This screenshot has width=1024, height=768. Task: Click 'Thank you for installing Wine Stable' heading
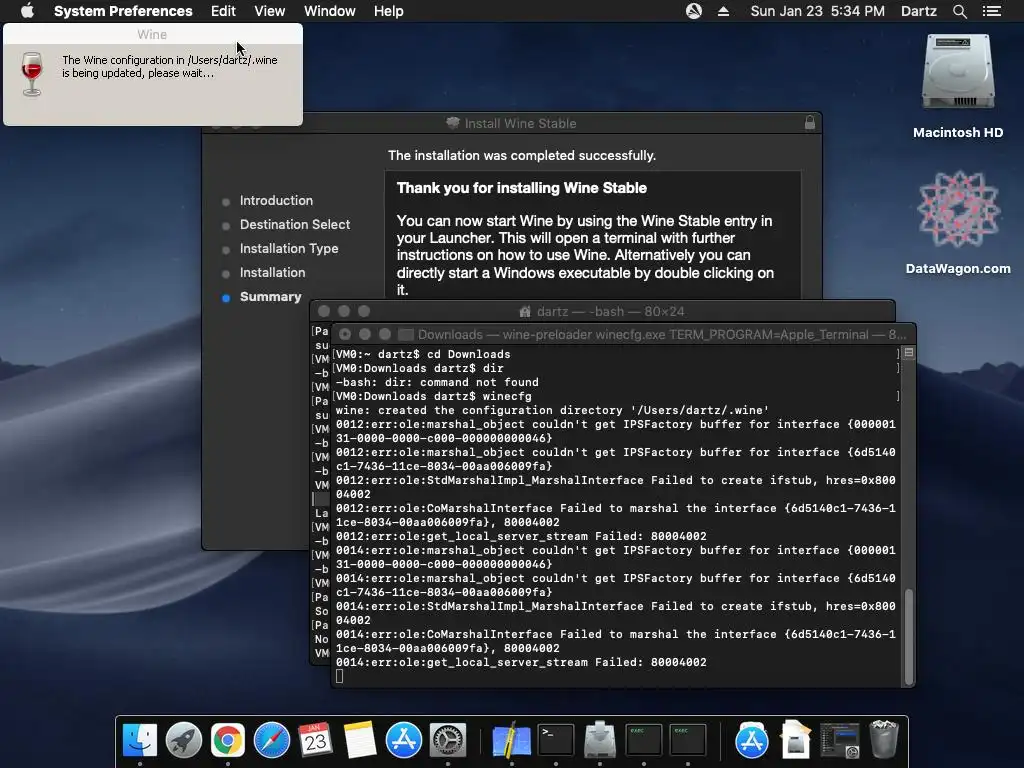[x=522, y=188]
